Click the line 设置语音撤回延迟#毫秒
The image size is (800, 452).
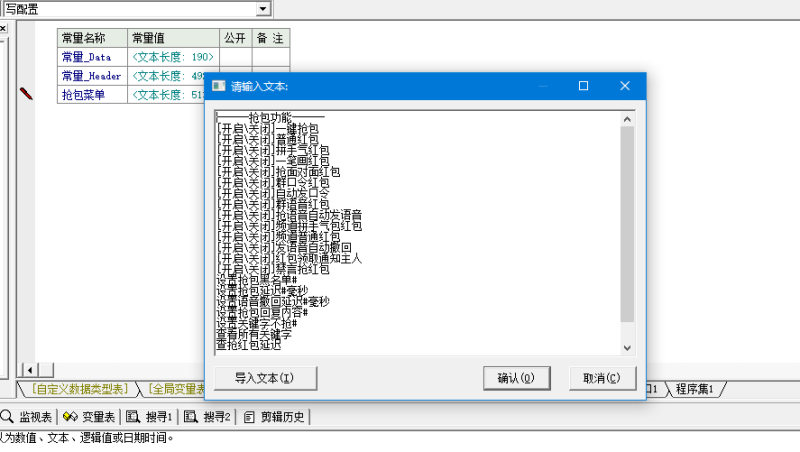[273, 302]
